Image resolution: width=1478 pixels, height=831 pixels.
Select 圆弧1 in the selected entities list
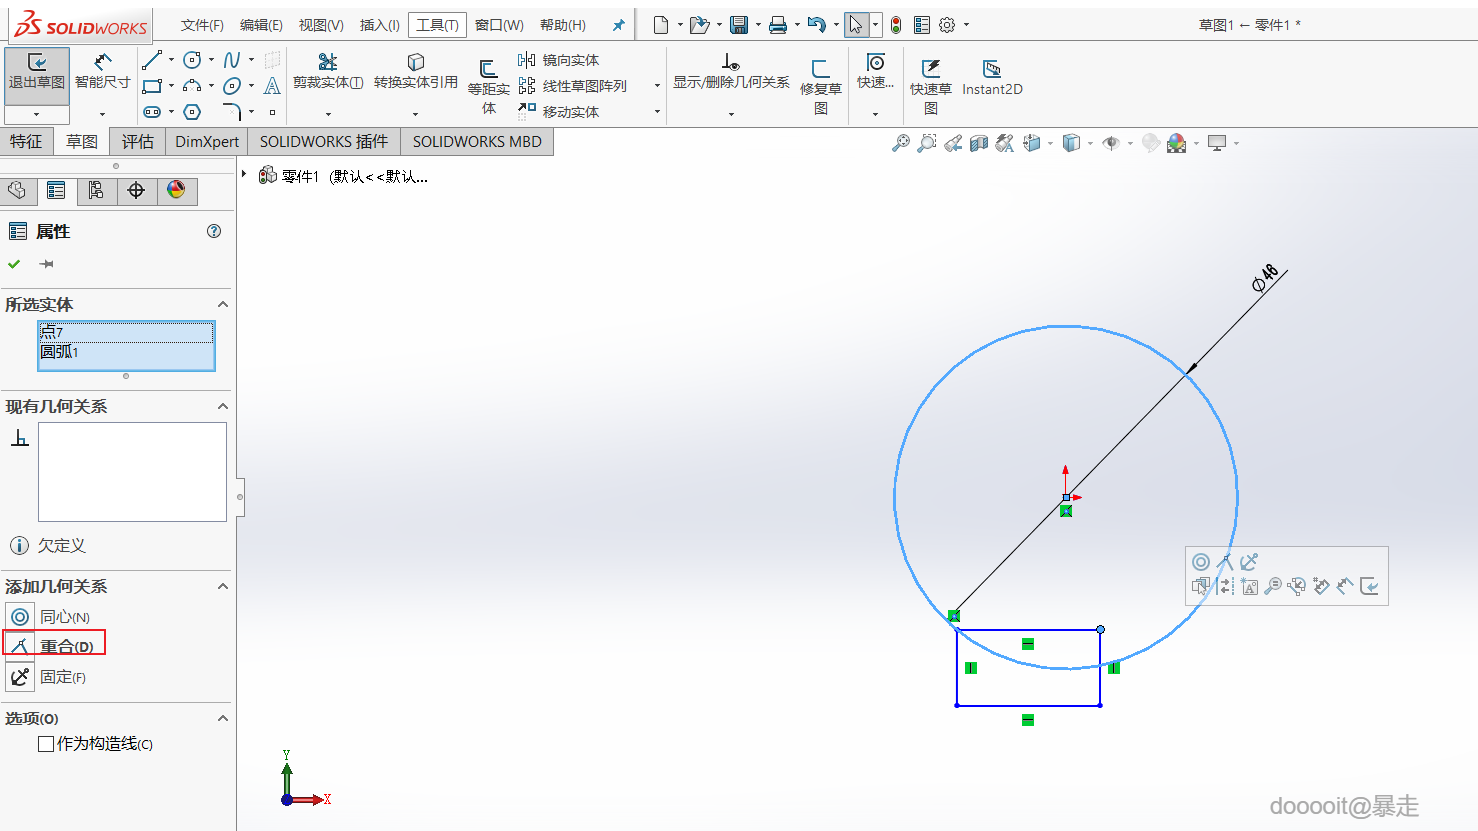click(60, 352)
